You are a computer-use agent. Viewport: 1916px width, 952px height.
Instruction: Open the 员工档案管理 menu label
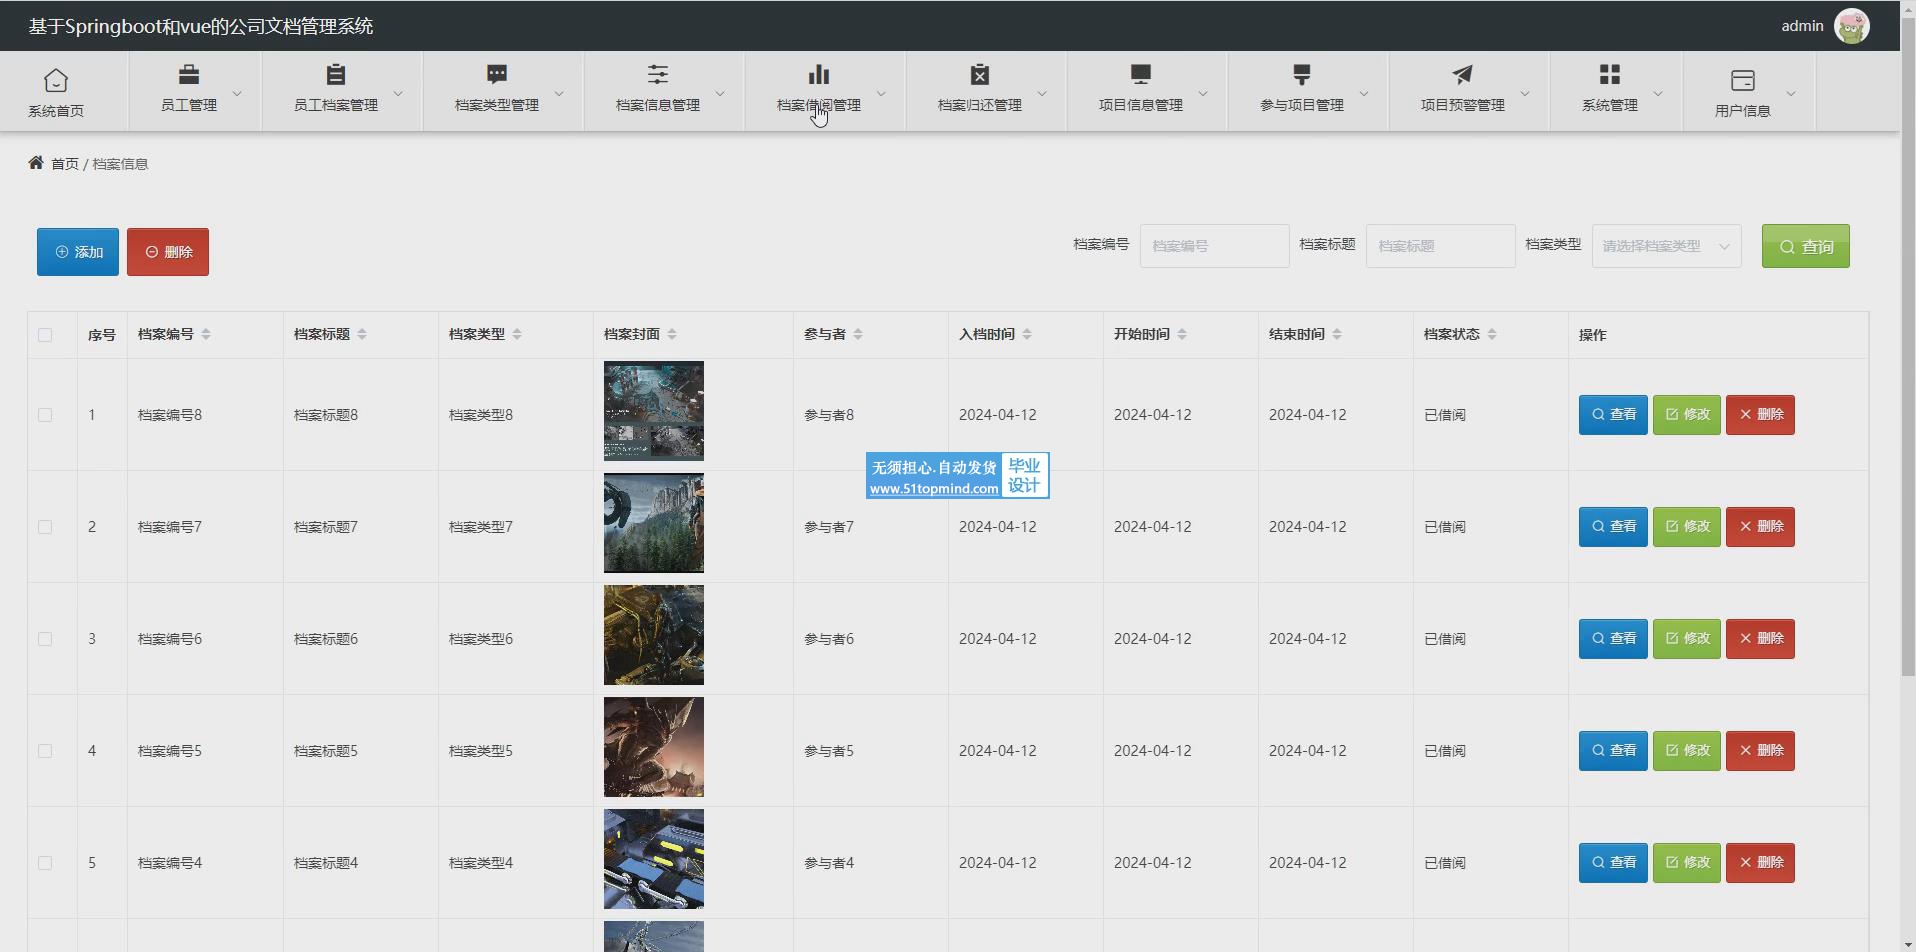(336, 105)
